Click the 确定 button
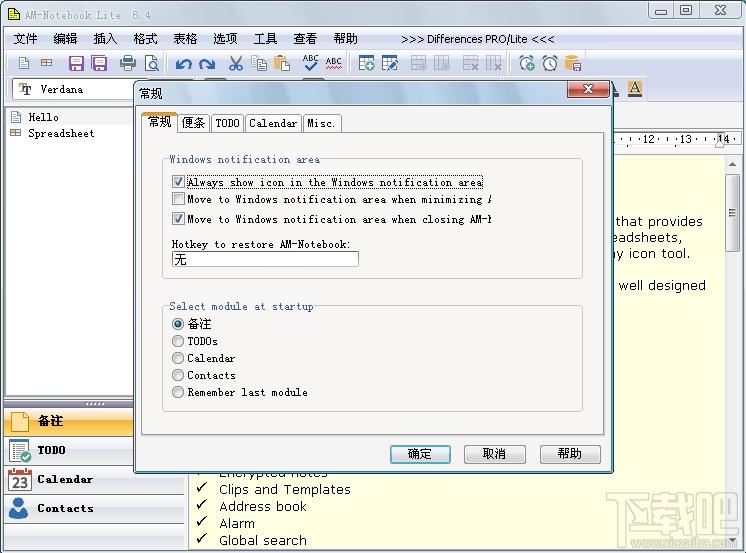746x553 pixels. [420, 454]
